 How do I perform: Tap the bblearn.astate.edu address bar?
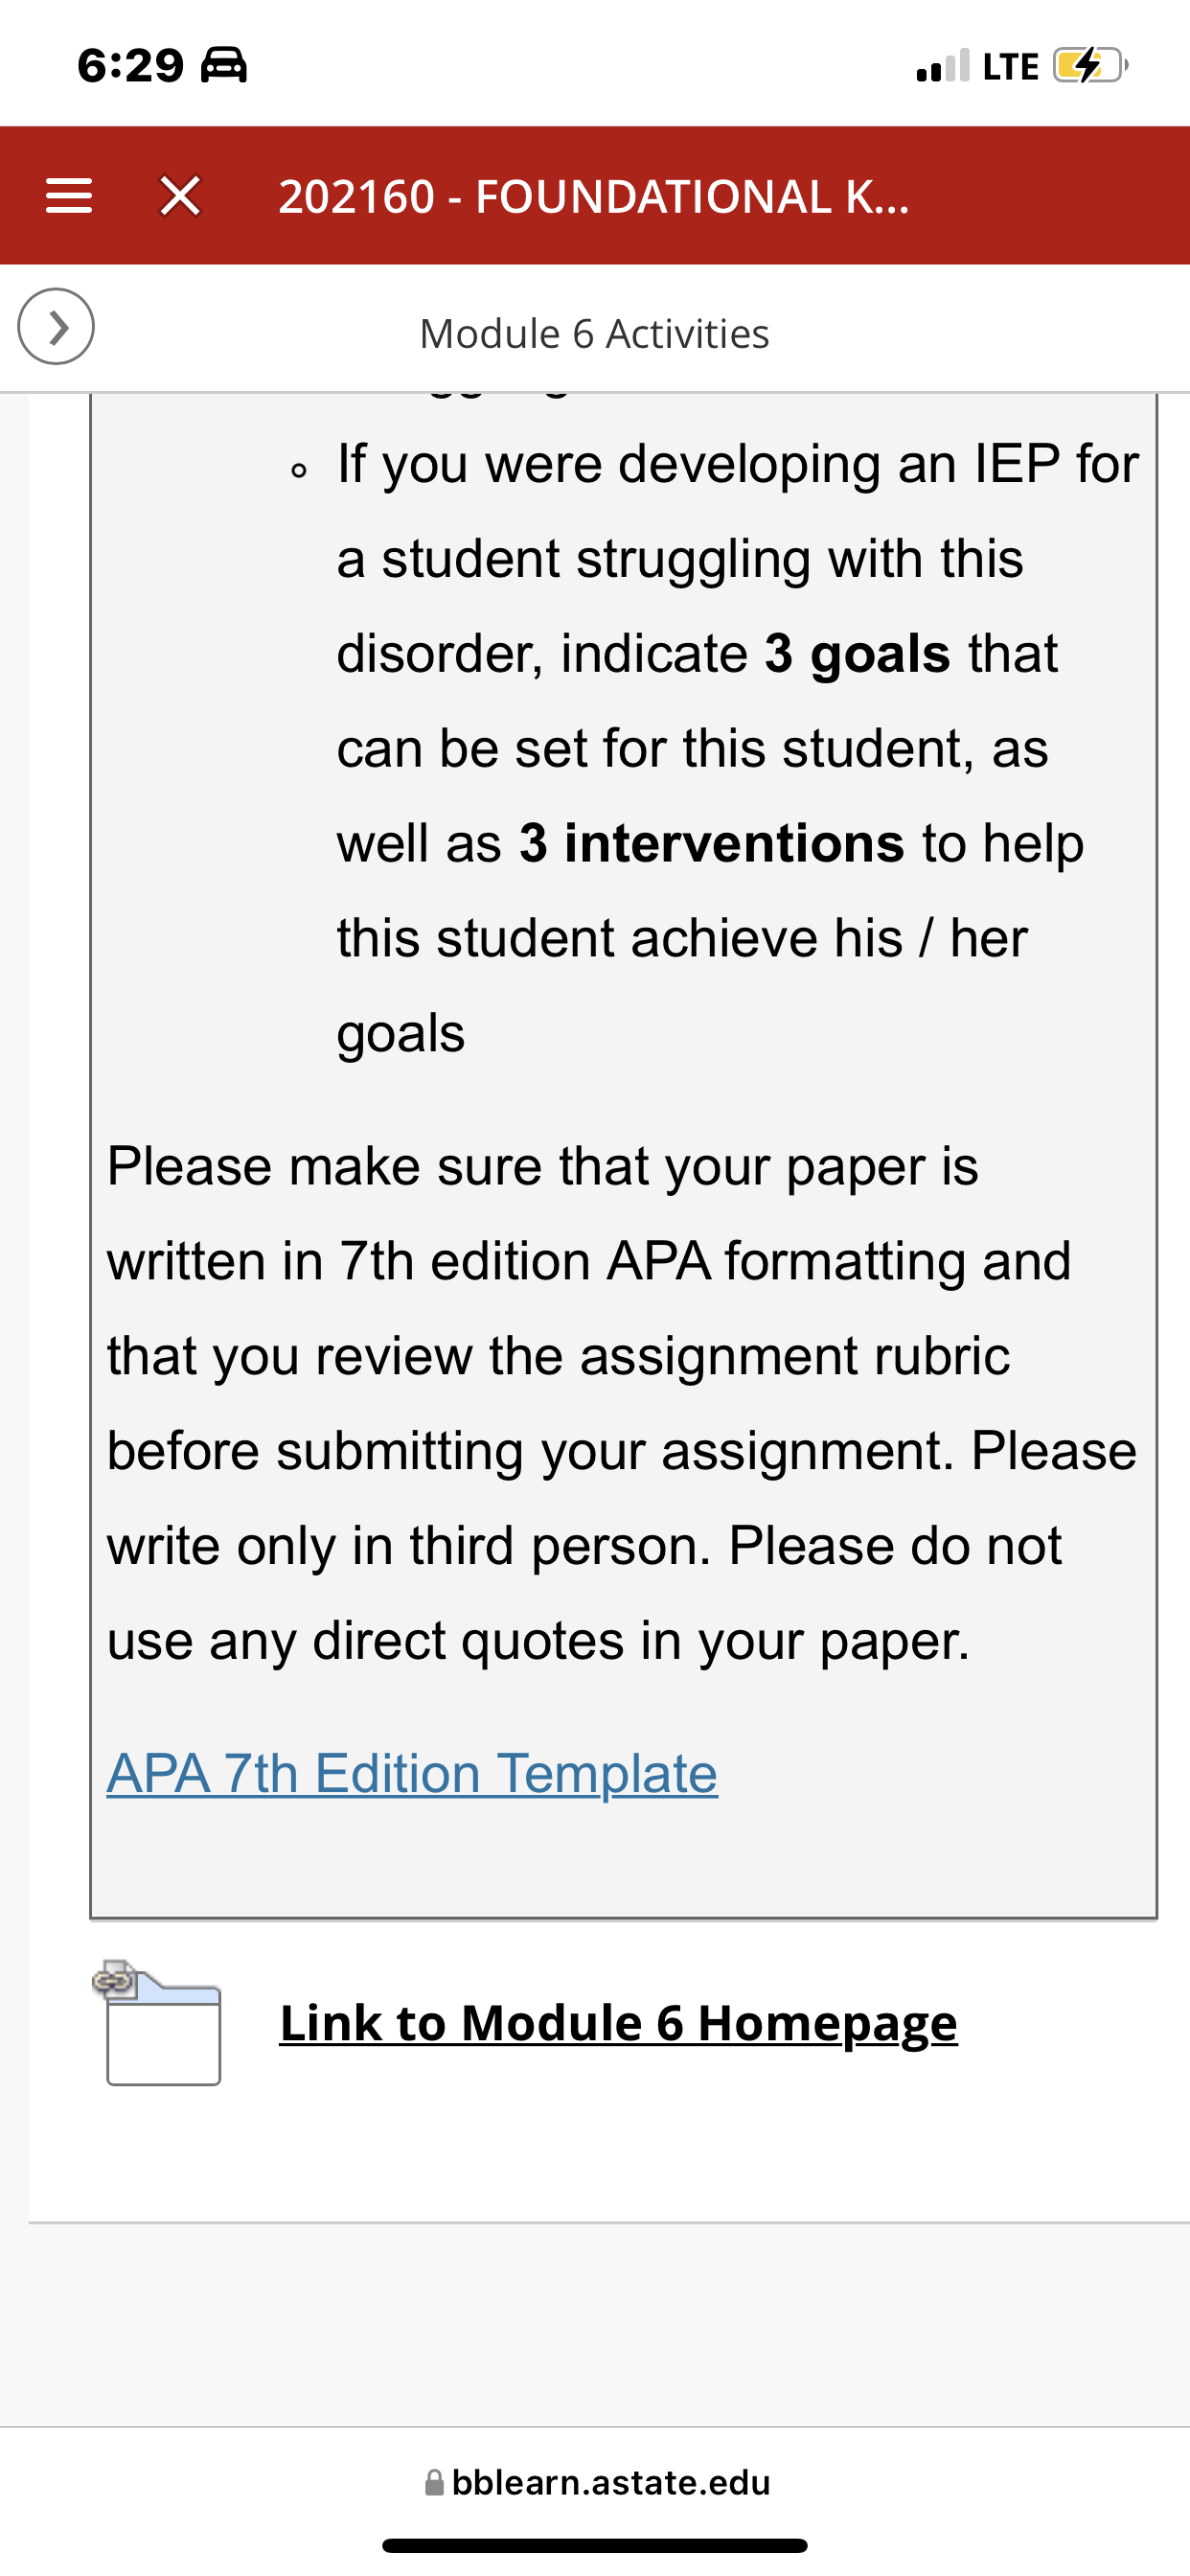pyautogui.click(x=597, y=2482)
